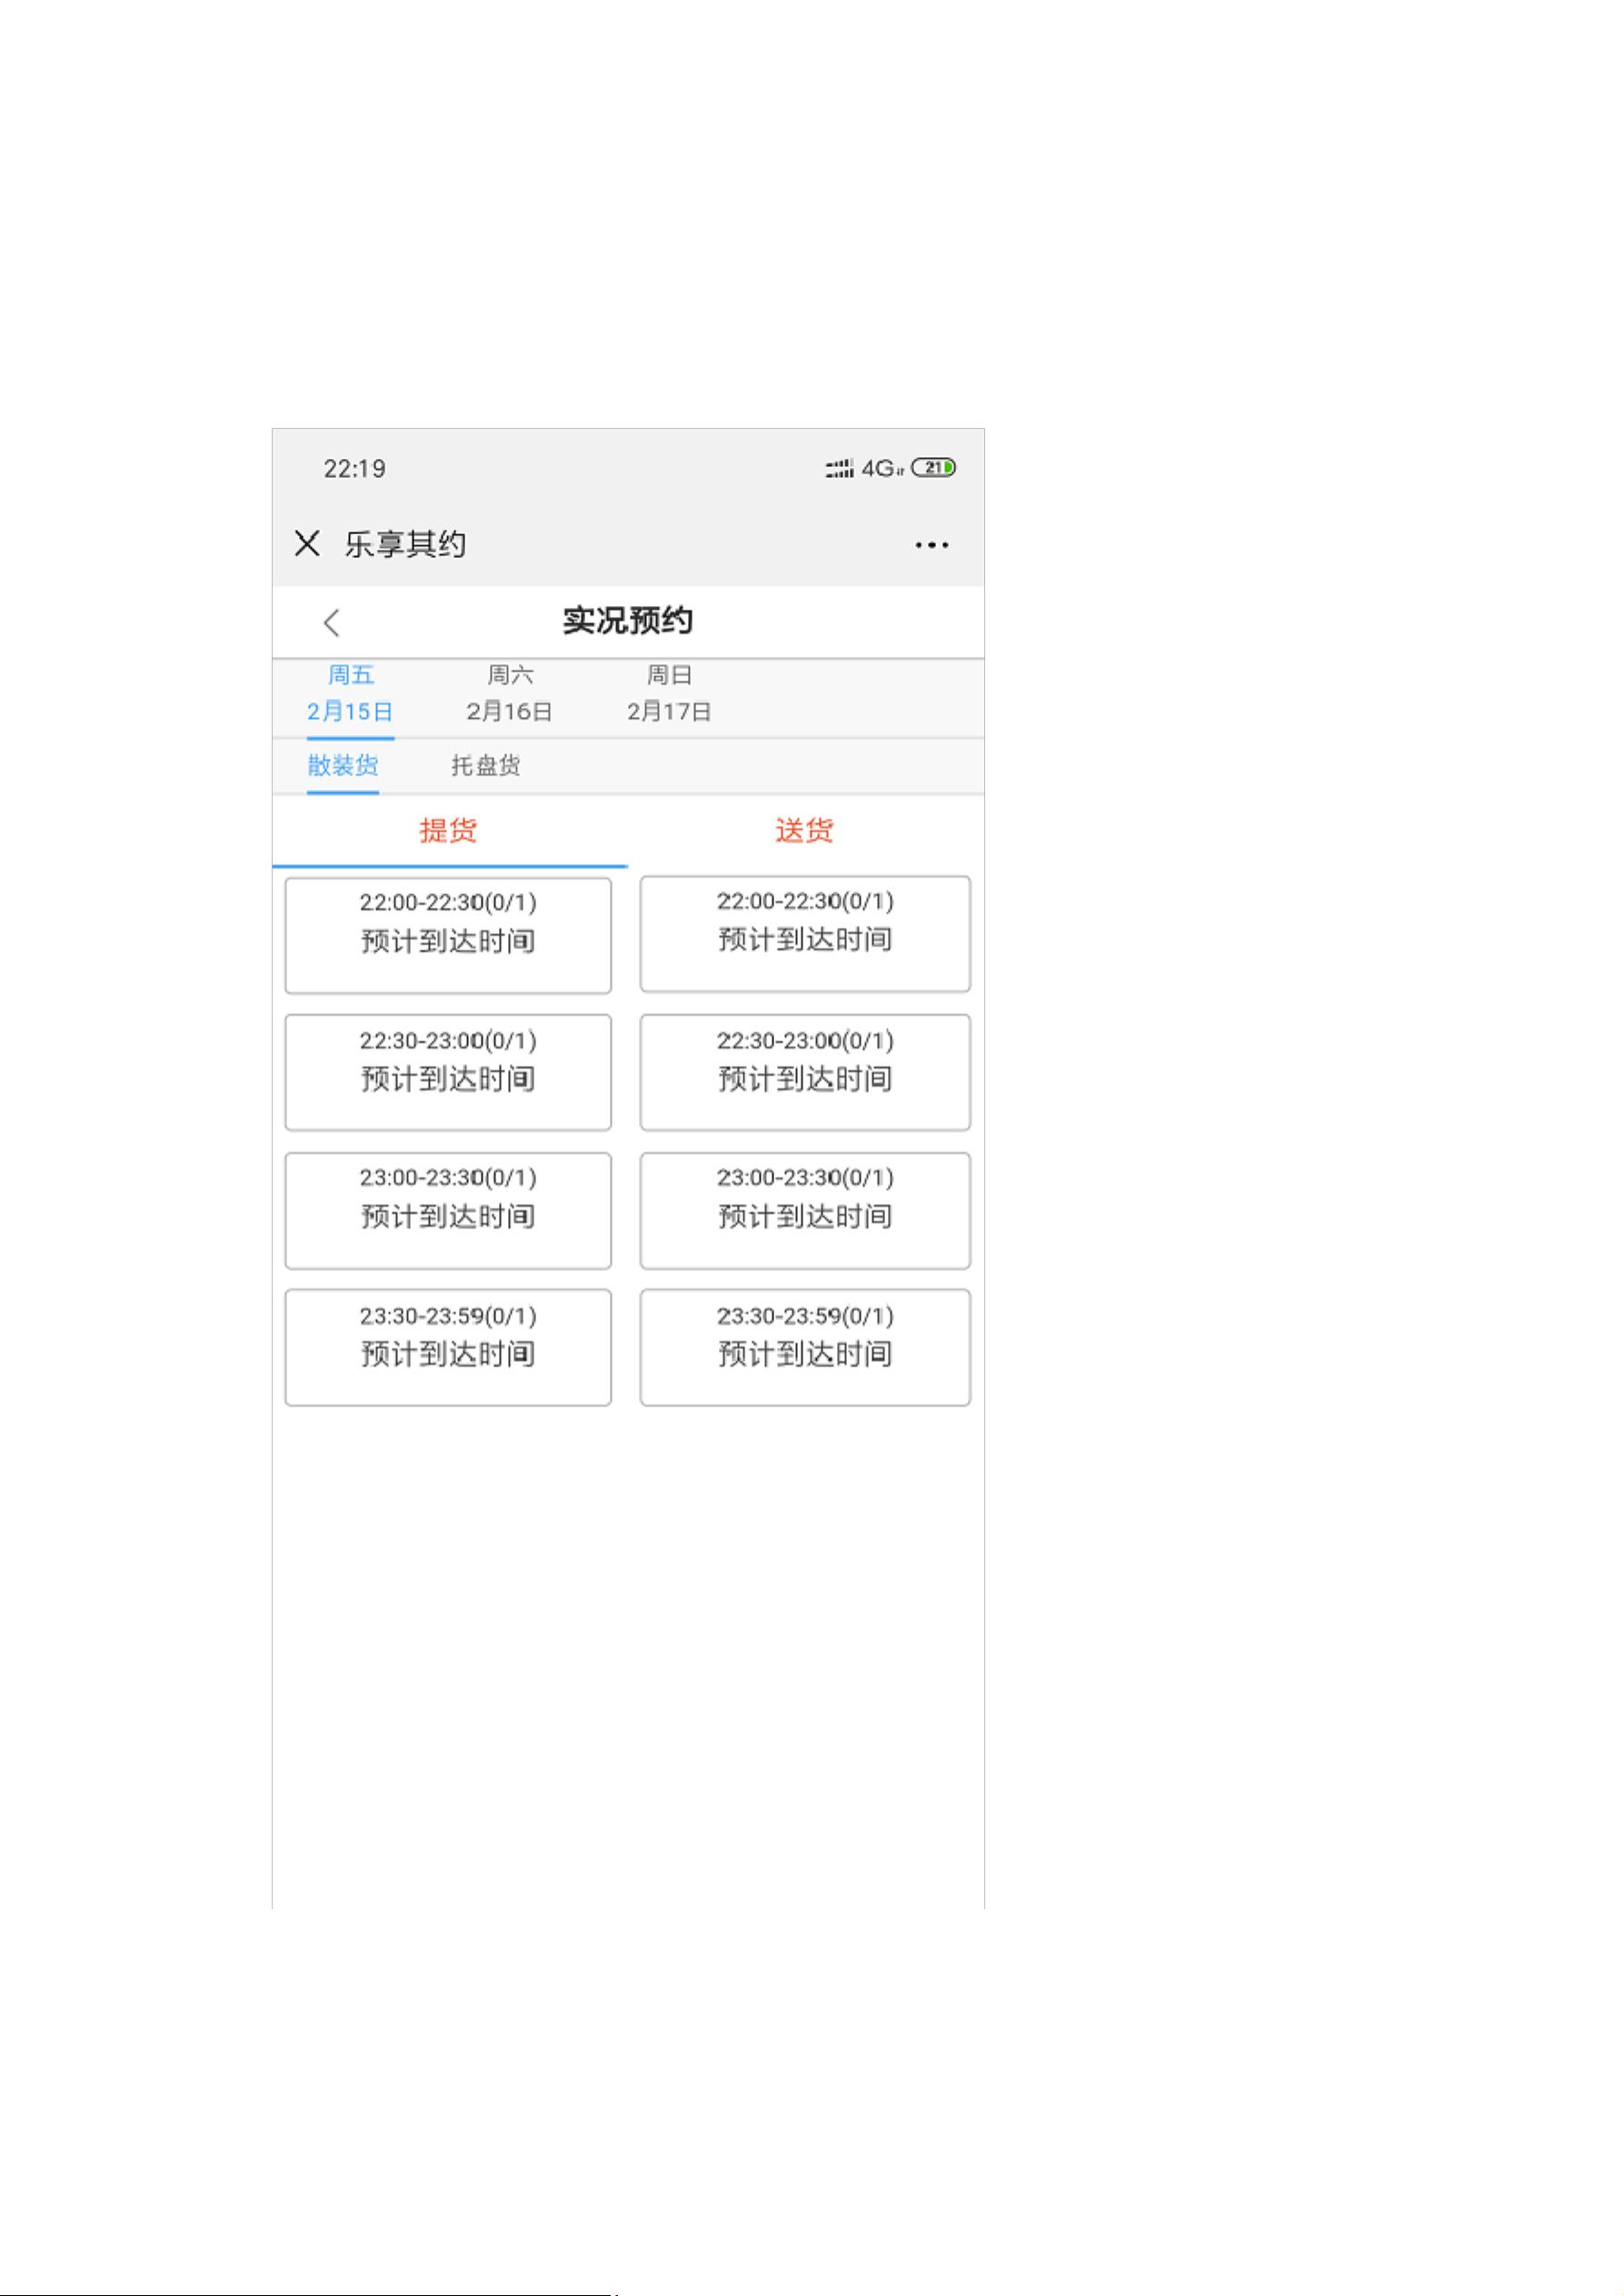1624x2296 pixels.
Task: Switch to the 周六 2月16日 date tab
Action: [x=510, y=693]
